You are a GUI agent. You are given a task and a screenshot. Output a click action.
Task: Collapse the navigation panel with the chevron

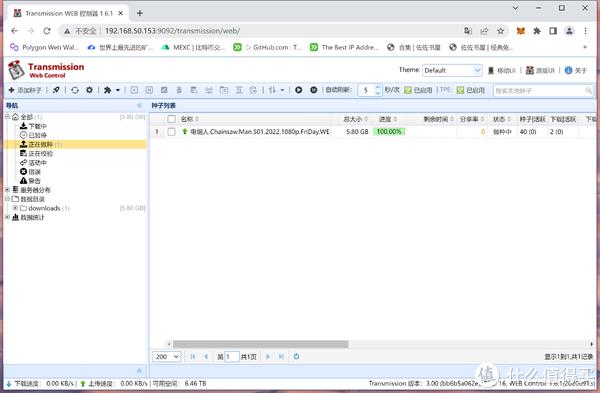pos(140,105)
